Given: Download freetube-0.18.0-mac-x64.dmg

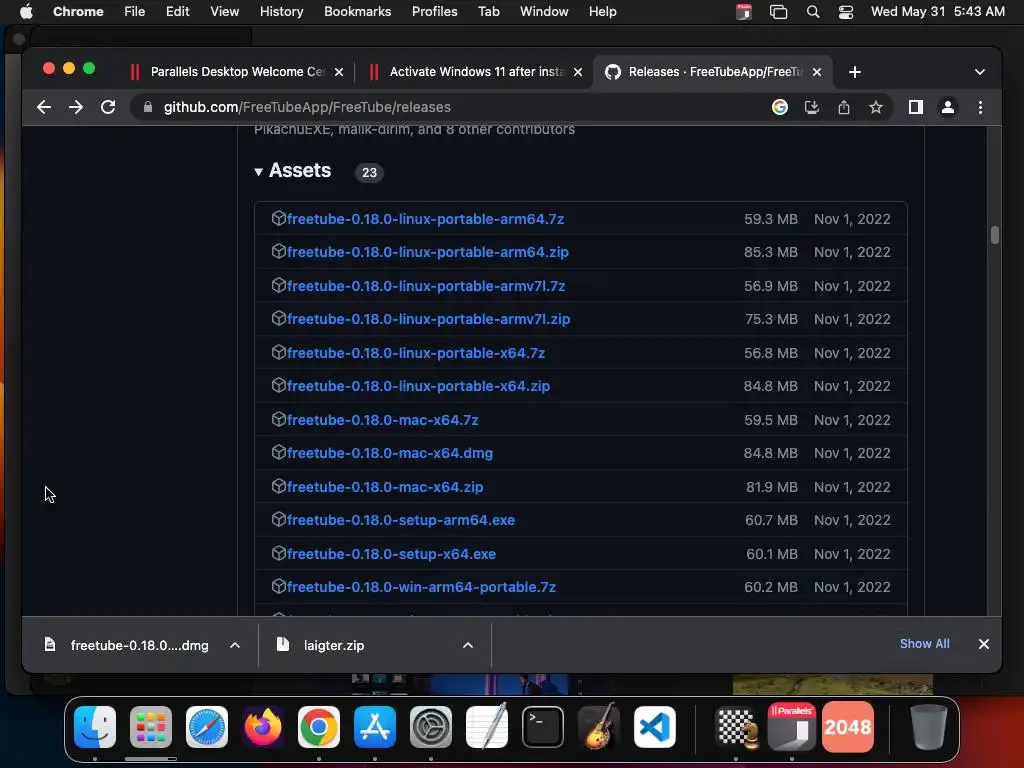Looking at the screenshot, I should [x=390, y=453].
